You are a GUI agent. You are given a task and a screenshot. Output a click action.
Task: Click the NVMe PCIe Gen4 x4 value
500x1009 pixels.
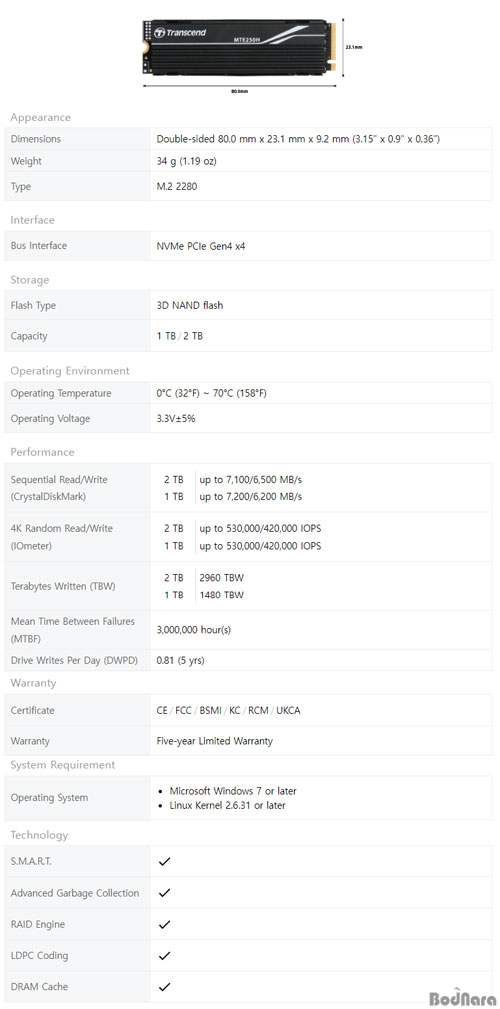[201, 246]
